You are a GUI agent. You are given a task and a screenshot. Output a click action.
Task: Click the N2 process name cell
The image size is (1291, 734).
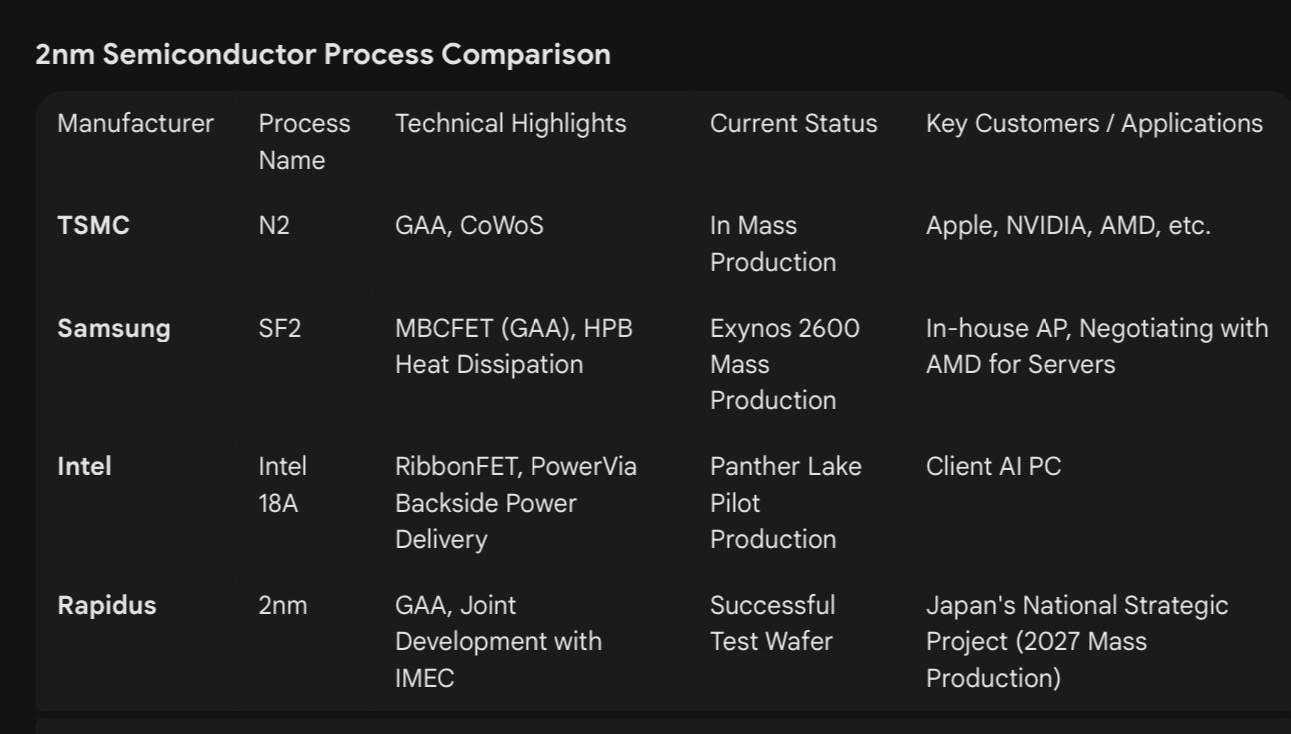(x=274, y=226)
